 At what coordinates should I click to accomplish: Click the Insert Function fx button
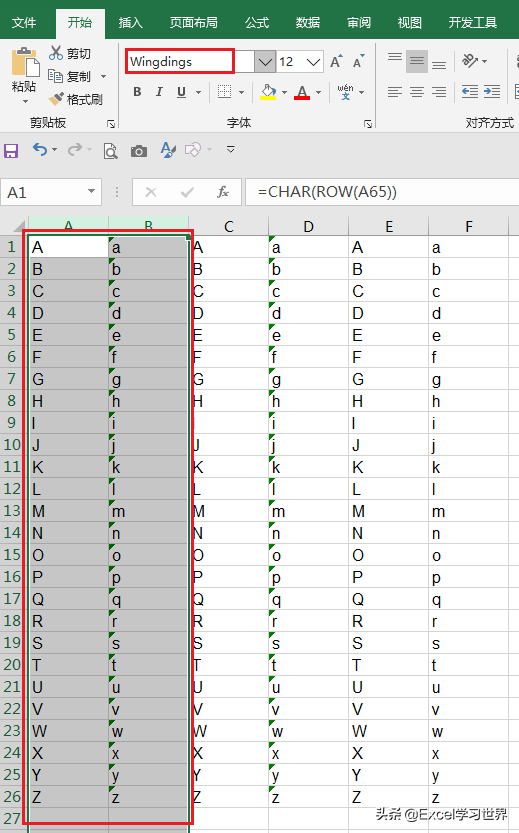pyautogui.click(x=223, y=192)
